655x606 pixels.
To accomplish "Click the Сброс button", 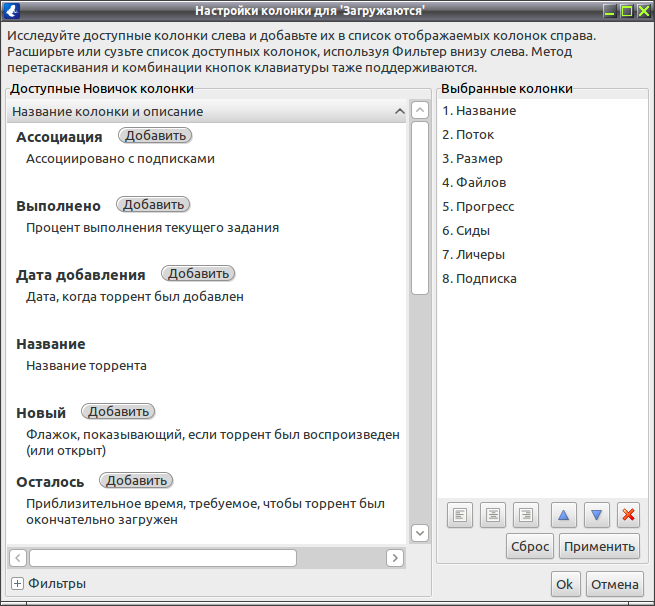I will coord(530,546).
